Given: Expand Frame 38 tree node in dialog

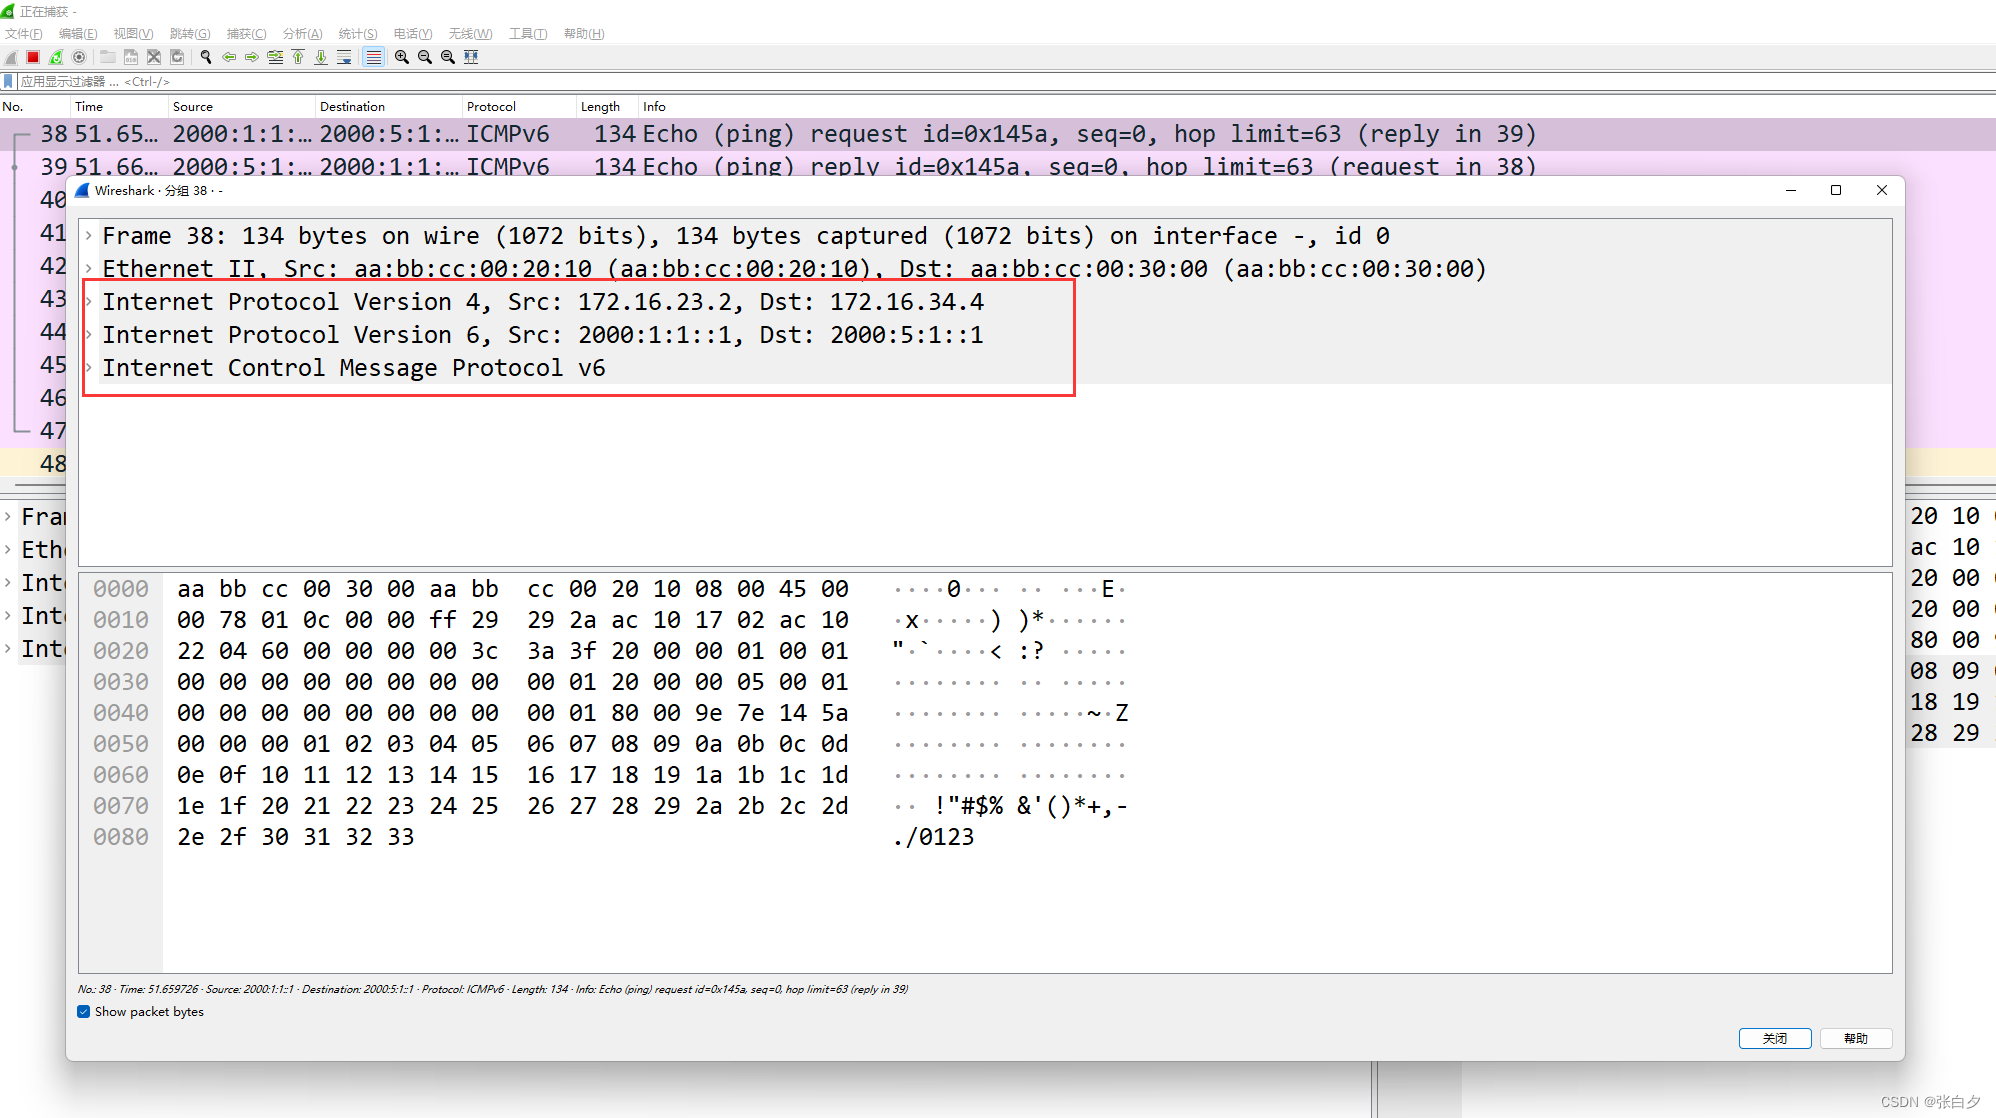Looking at the screenshot, I should point(89,236).
